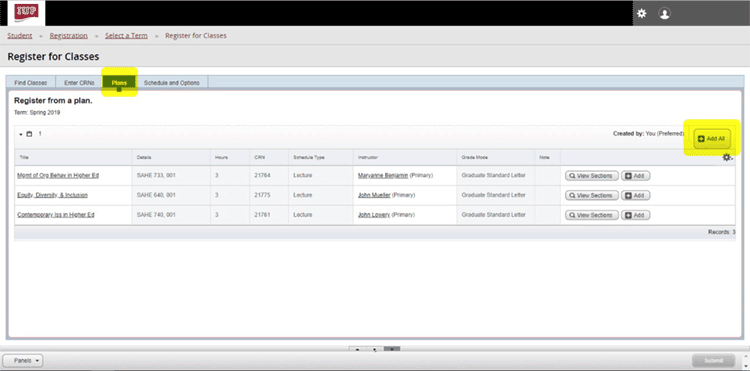Click CRN 21764 cell
The image size is (750, 371).
[269, 175]
